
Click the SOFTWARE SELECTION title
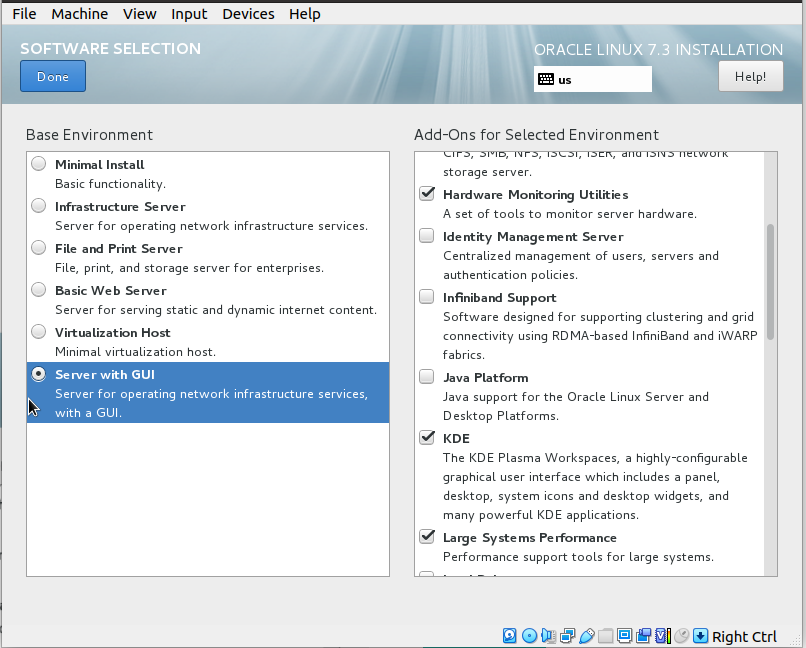tap(111, 48)
